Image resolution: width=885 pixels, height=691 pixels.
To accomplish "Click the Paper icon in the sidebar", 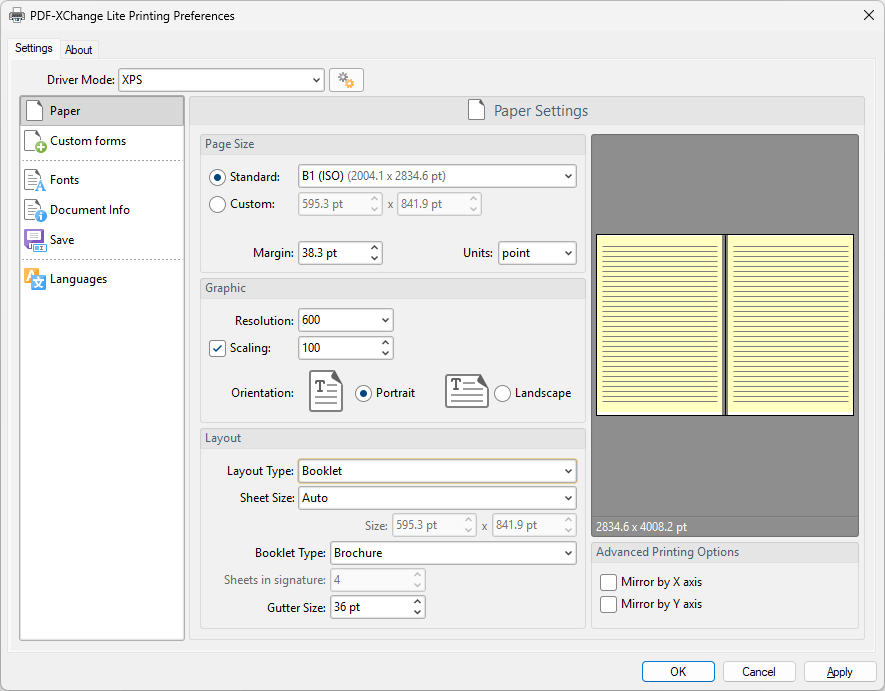I will [35, 111].
